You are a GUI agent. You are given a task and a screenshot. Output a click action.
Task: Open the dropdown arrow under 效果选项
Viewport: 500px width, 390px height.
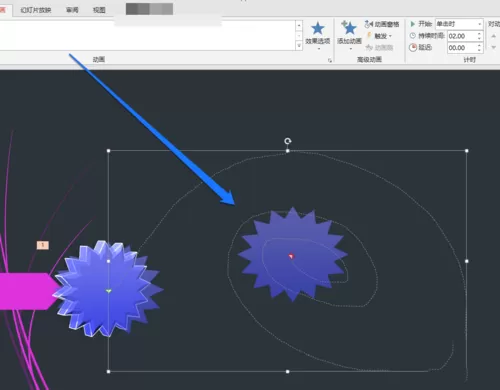tap(319, 49)
